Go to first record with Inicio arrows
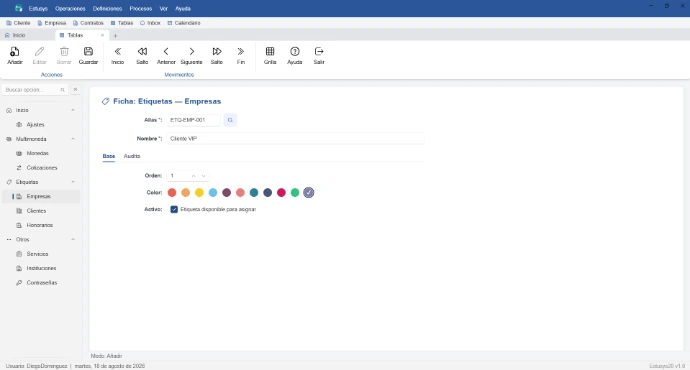This screenshot has height=370, width=690. click(x=117, y=51)
